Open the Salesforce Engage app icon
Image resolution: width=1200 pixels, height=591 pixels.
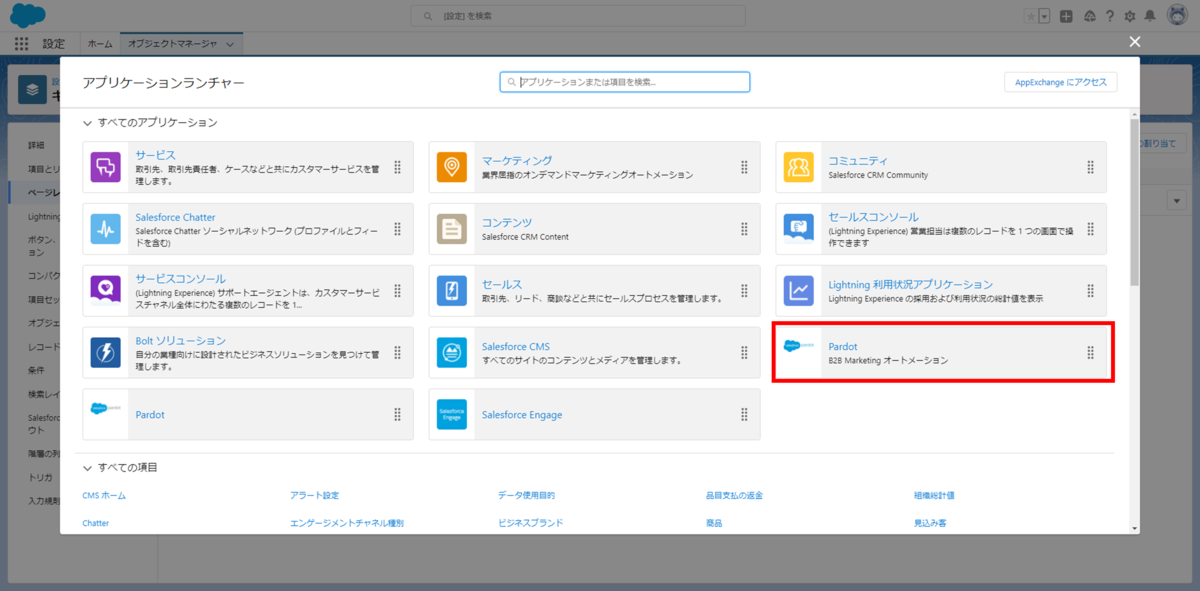pyautogui.click(x=452, y=415)
